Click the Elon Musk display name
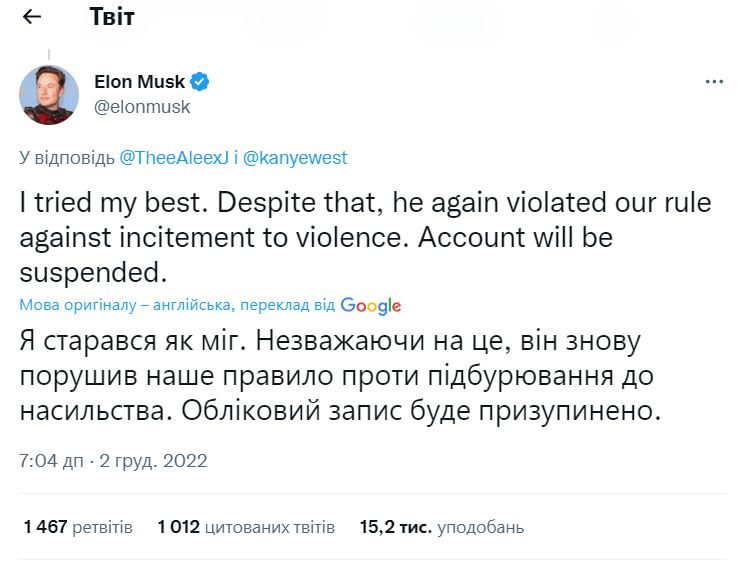The height and width of the screenshot is (562, 739). [x=139, y=81]
